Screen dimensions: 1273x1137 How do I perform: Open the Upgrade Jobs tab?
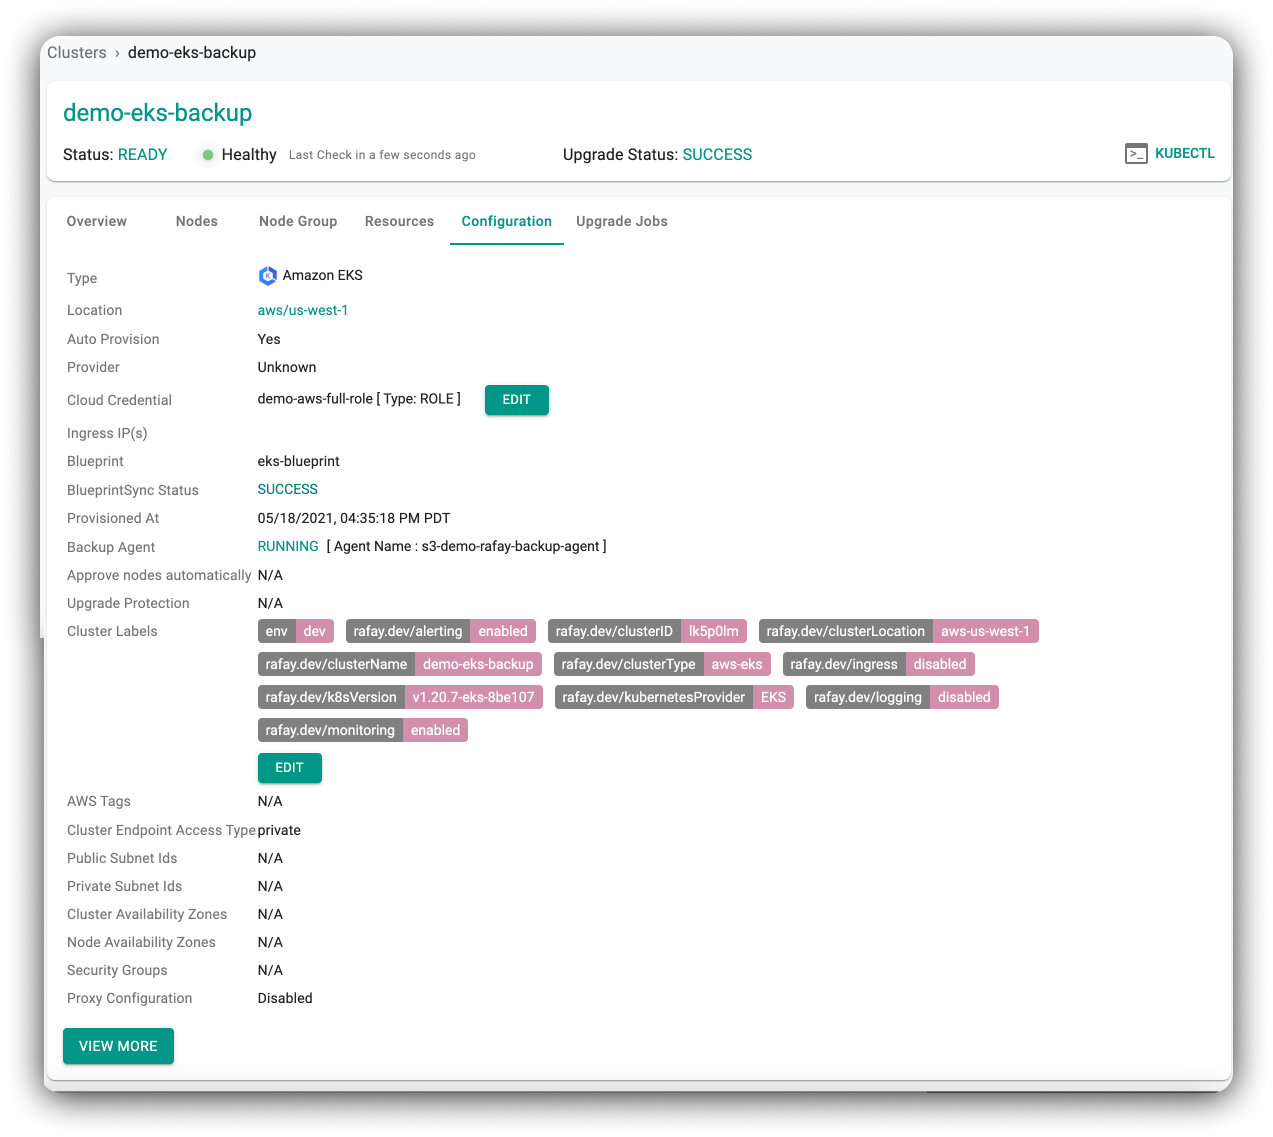point(622,221)
